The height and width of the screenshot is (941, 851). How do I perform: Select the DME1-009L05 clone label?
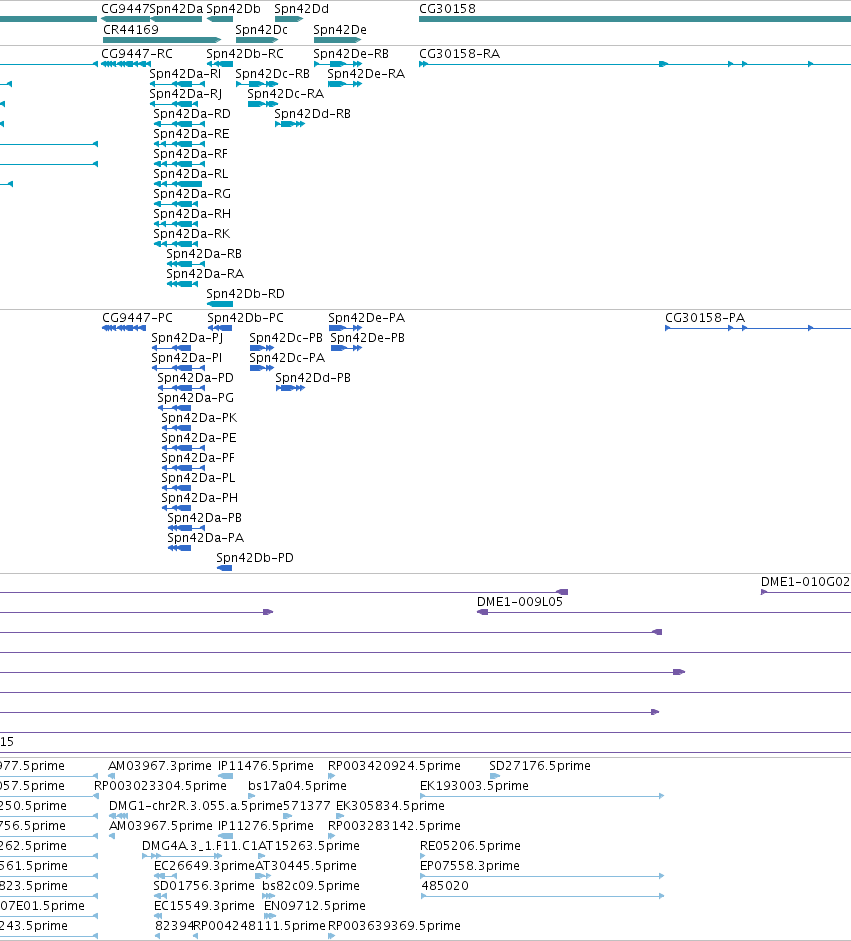520,601
